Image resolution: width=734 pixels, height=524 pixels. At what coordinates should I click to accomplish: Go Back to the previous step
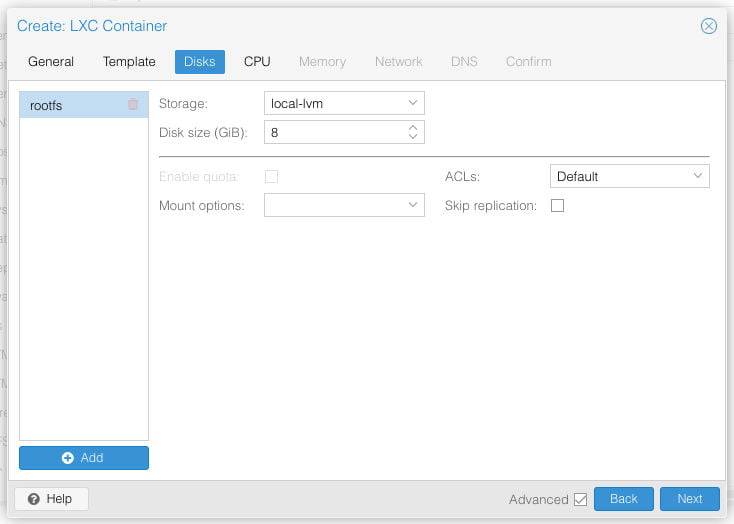point(623,499)
